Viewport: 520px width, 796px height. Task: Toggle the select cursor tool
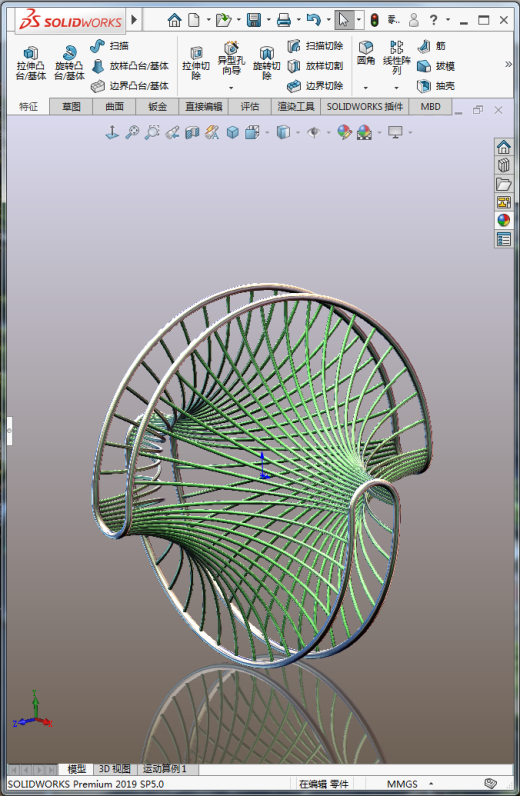pos(344,20)
